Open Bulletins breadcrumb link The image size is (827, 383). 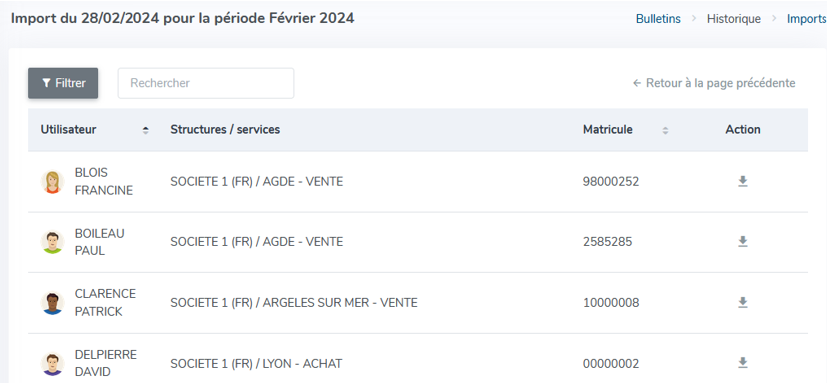tap(658, 18)
